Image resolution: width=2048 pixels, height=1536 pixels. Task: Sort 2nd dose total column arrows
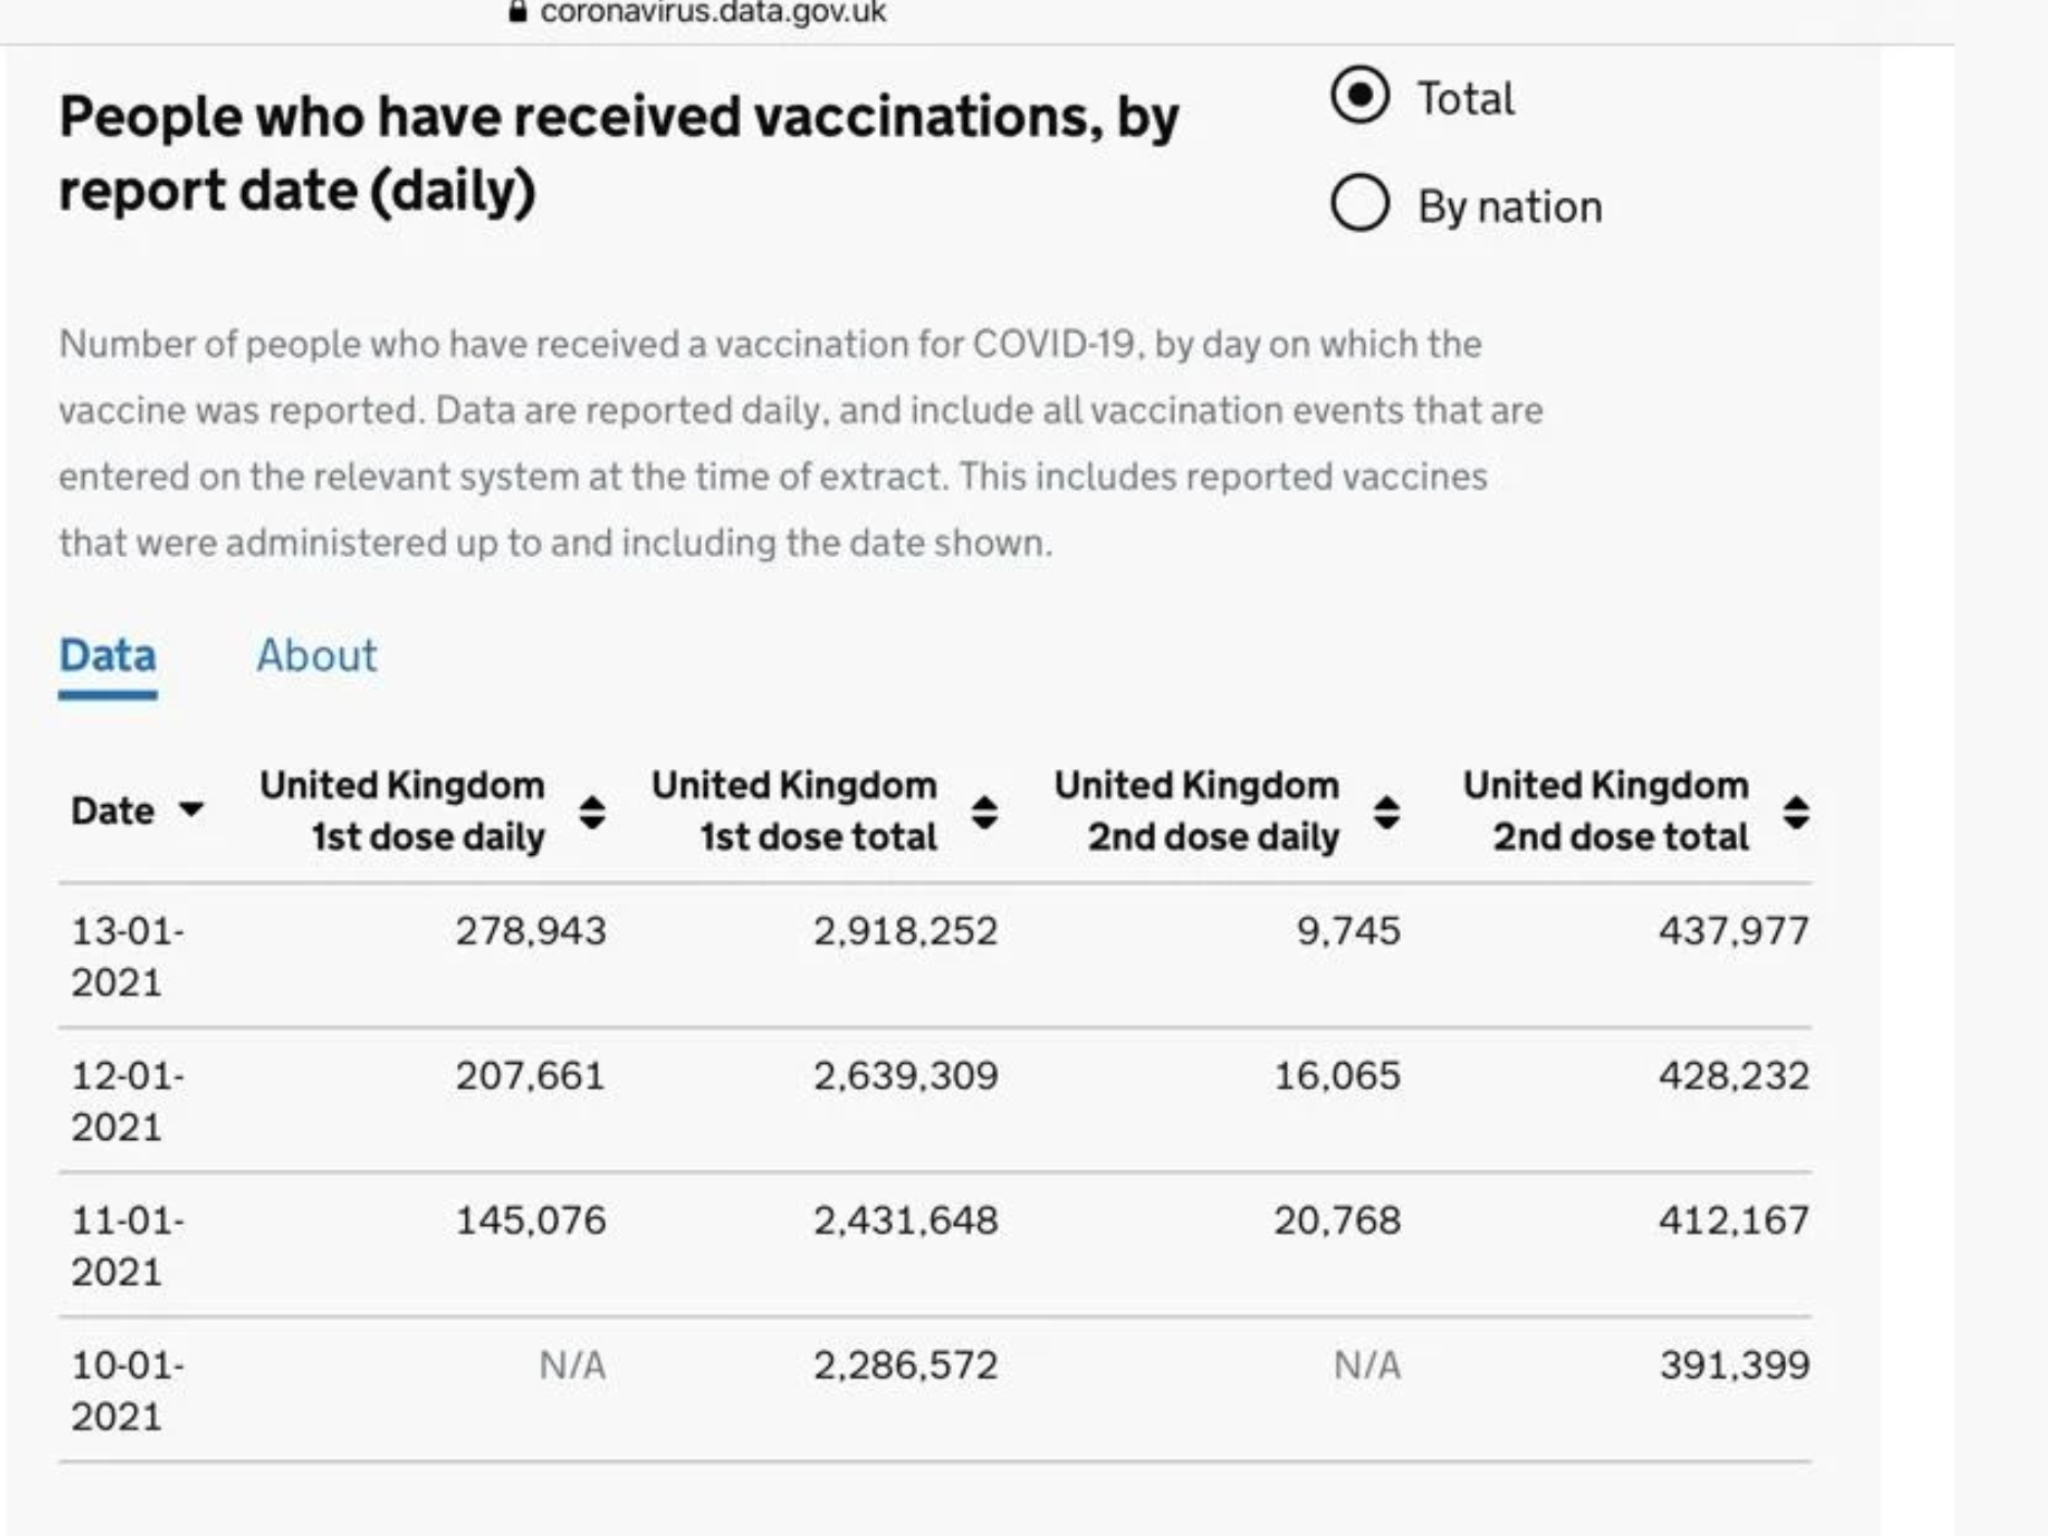pyautogui.click(x=1796, y=812)
